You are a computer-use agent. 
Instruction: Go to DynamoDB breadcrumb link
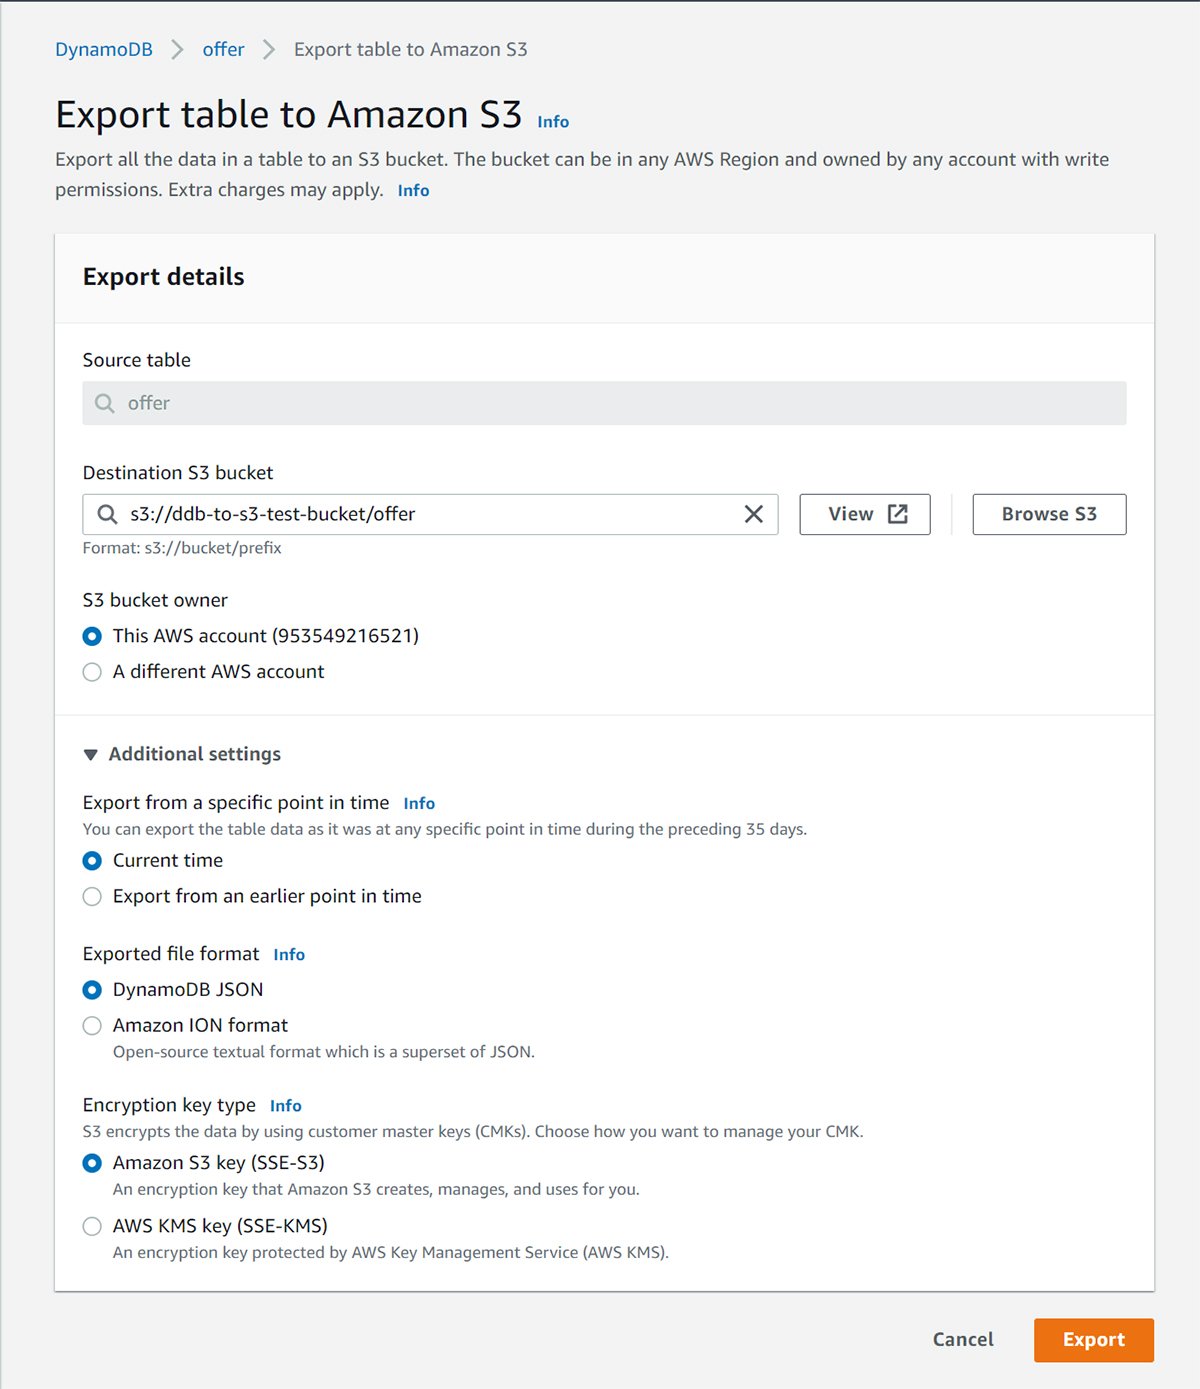(104, 50)
